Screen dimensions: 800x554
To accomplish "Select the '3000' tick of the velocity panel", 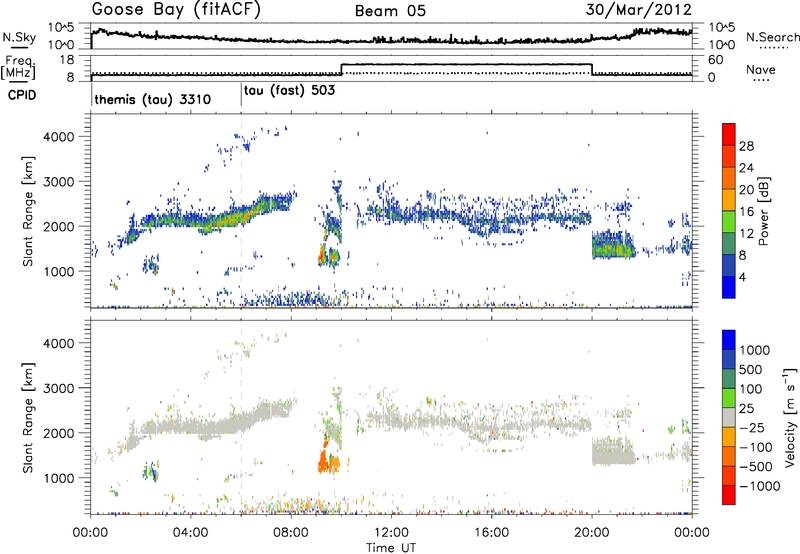I will coord(58,388).
